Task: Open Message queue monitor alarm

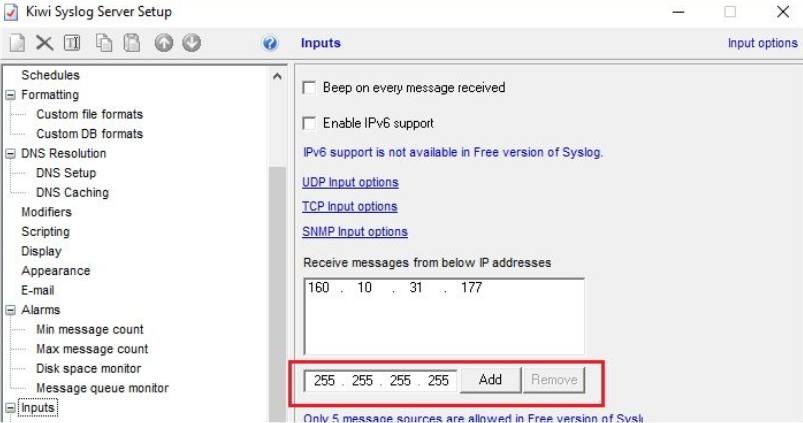Action: (102, 388)
